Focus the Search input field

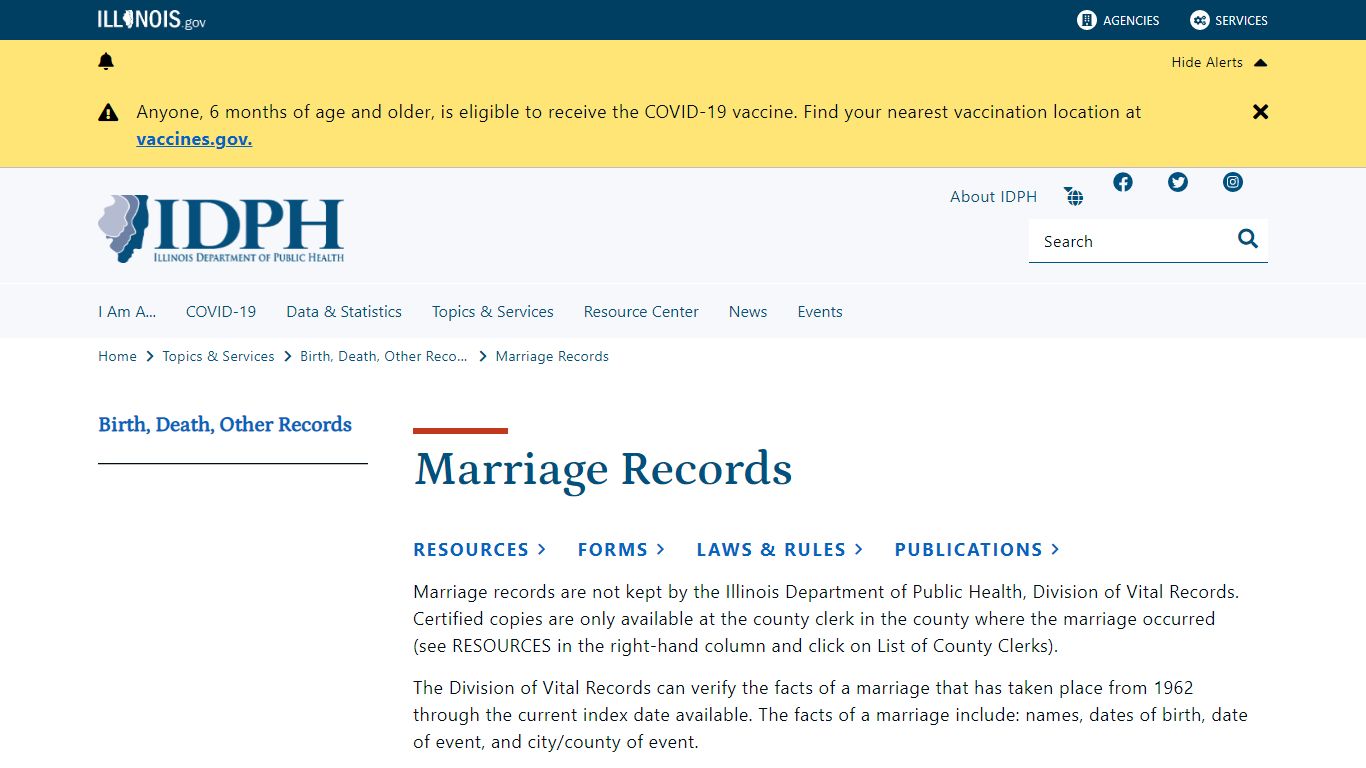click(x=1130, y=241)
